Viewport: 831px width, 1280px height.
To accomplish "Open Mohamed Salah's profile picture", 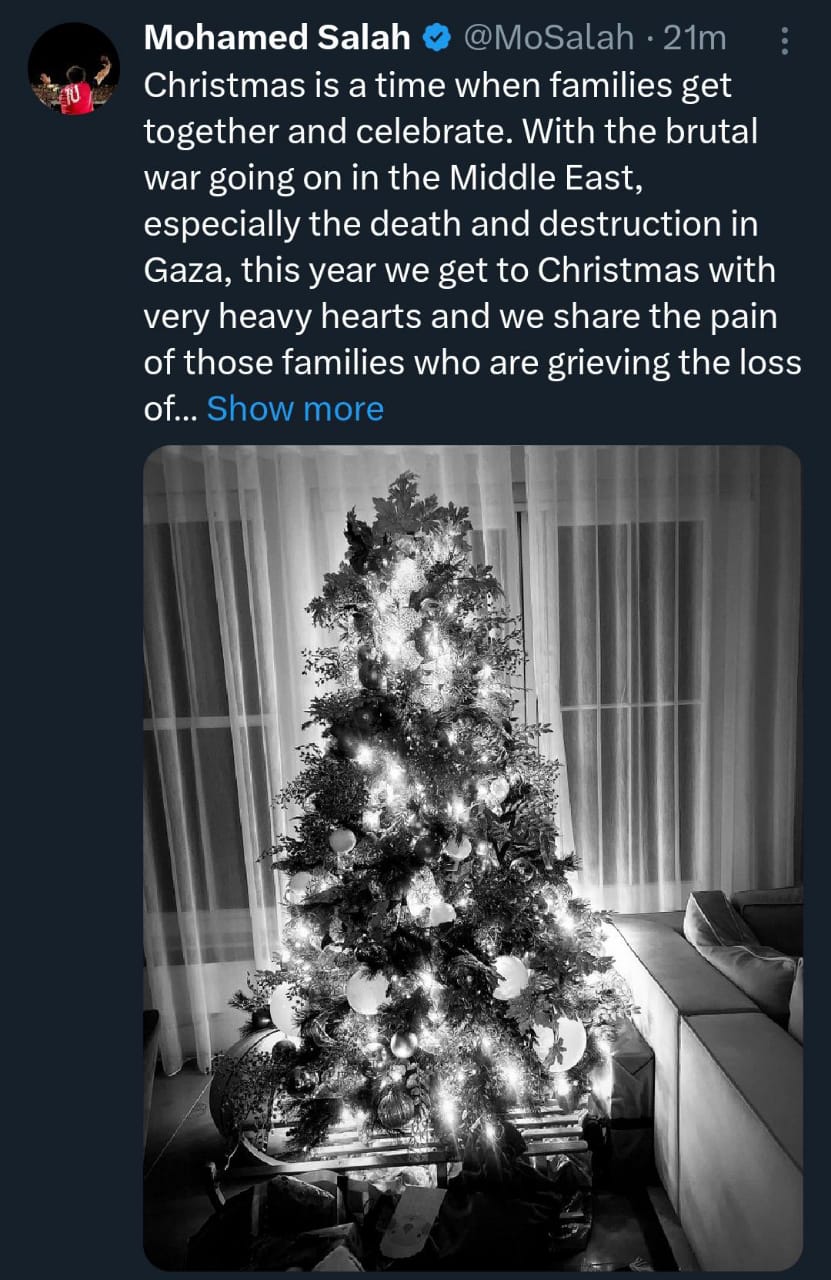I will [73, 69].
